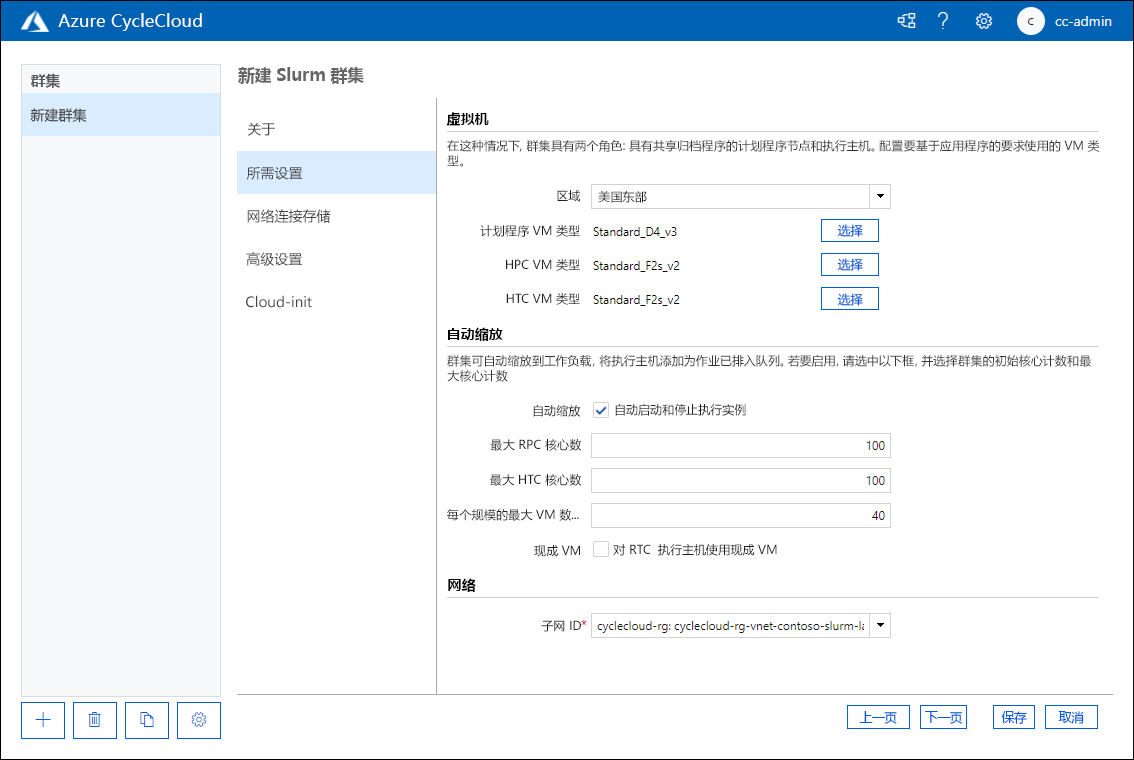The height and width of the screenshot is (760, 1134).
Task: Open cluster settings gear at bottom left
Action: pos(199,720)
